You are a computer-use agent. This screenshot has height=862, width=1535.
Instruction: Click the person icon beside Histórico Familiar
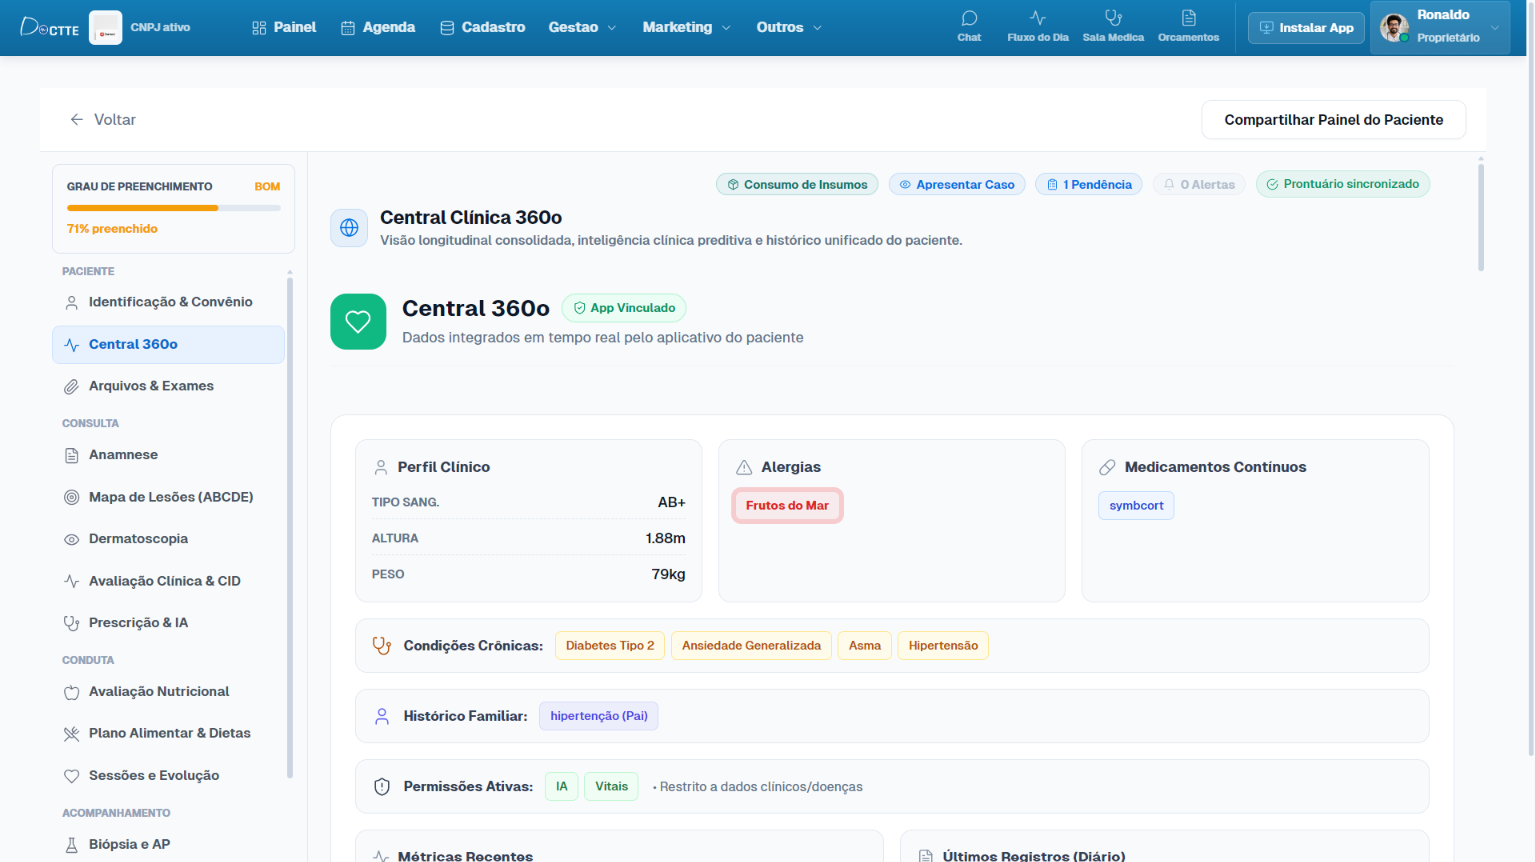point(382,716)
